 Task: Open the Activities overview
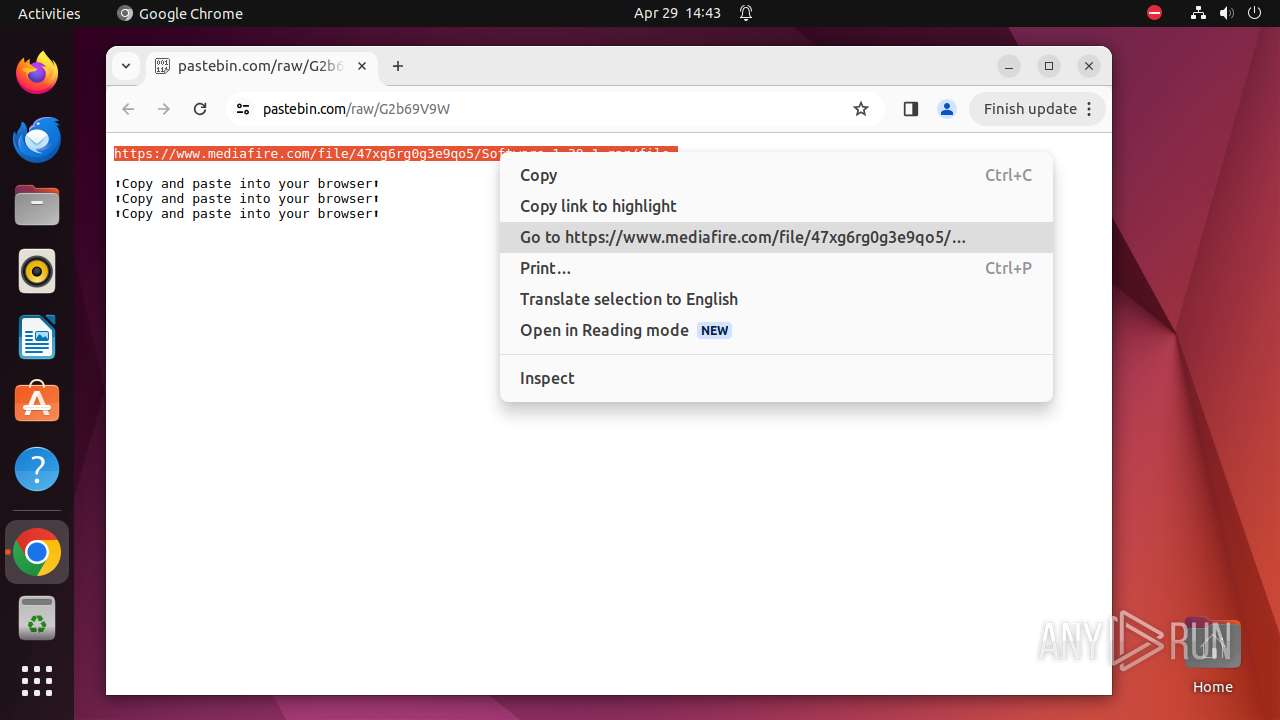(49, 13)
